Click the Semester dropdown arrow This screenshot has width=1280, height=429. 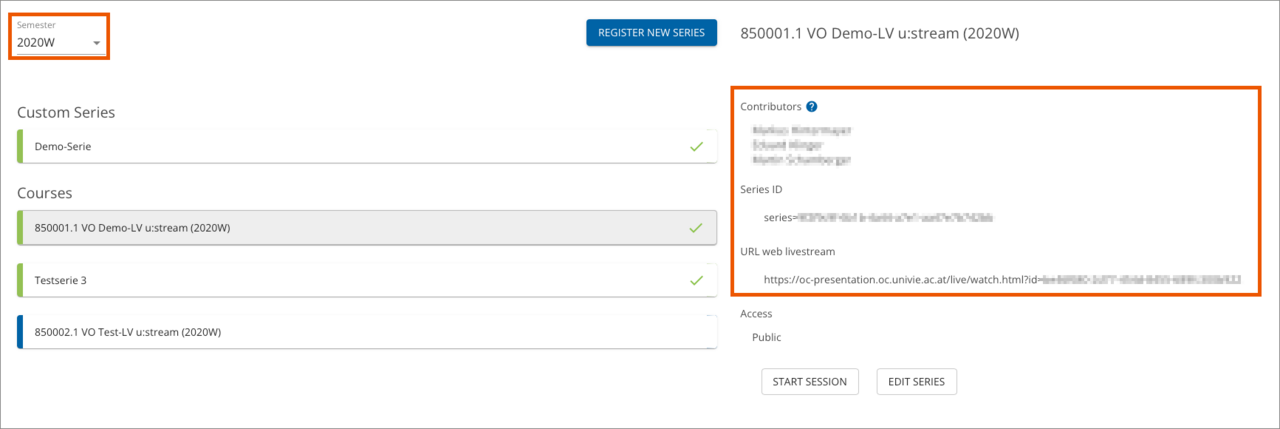(97, 44)
